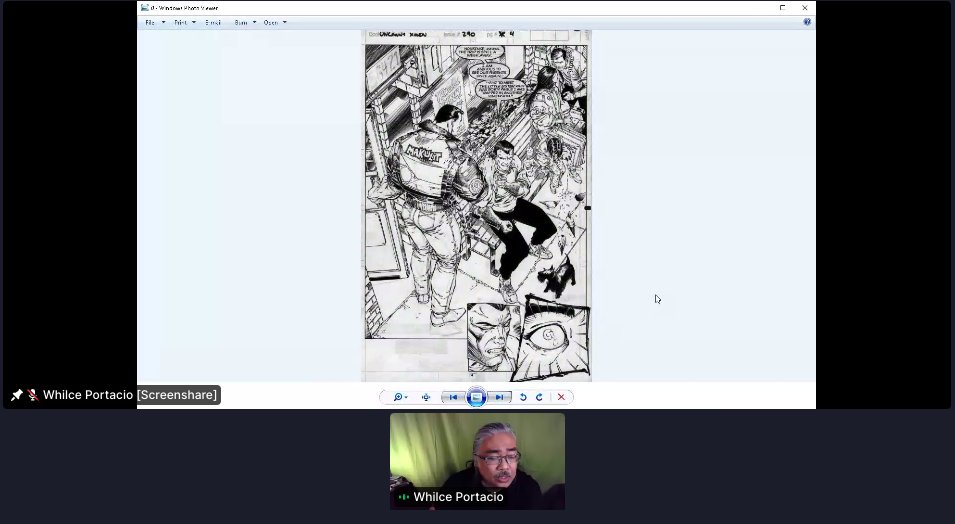Delete the image with the red X
Viewport: 955px width, 524px height.
click(x=561, y=397)
